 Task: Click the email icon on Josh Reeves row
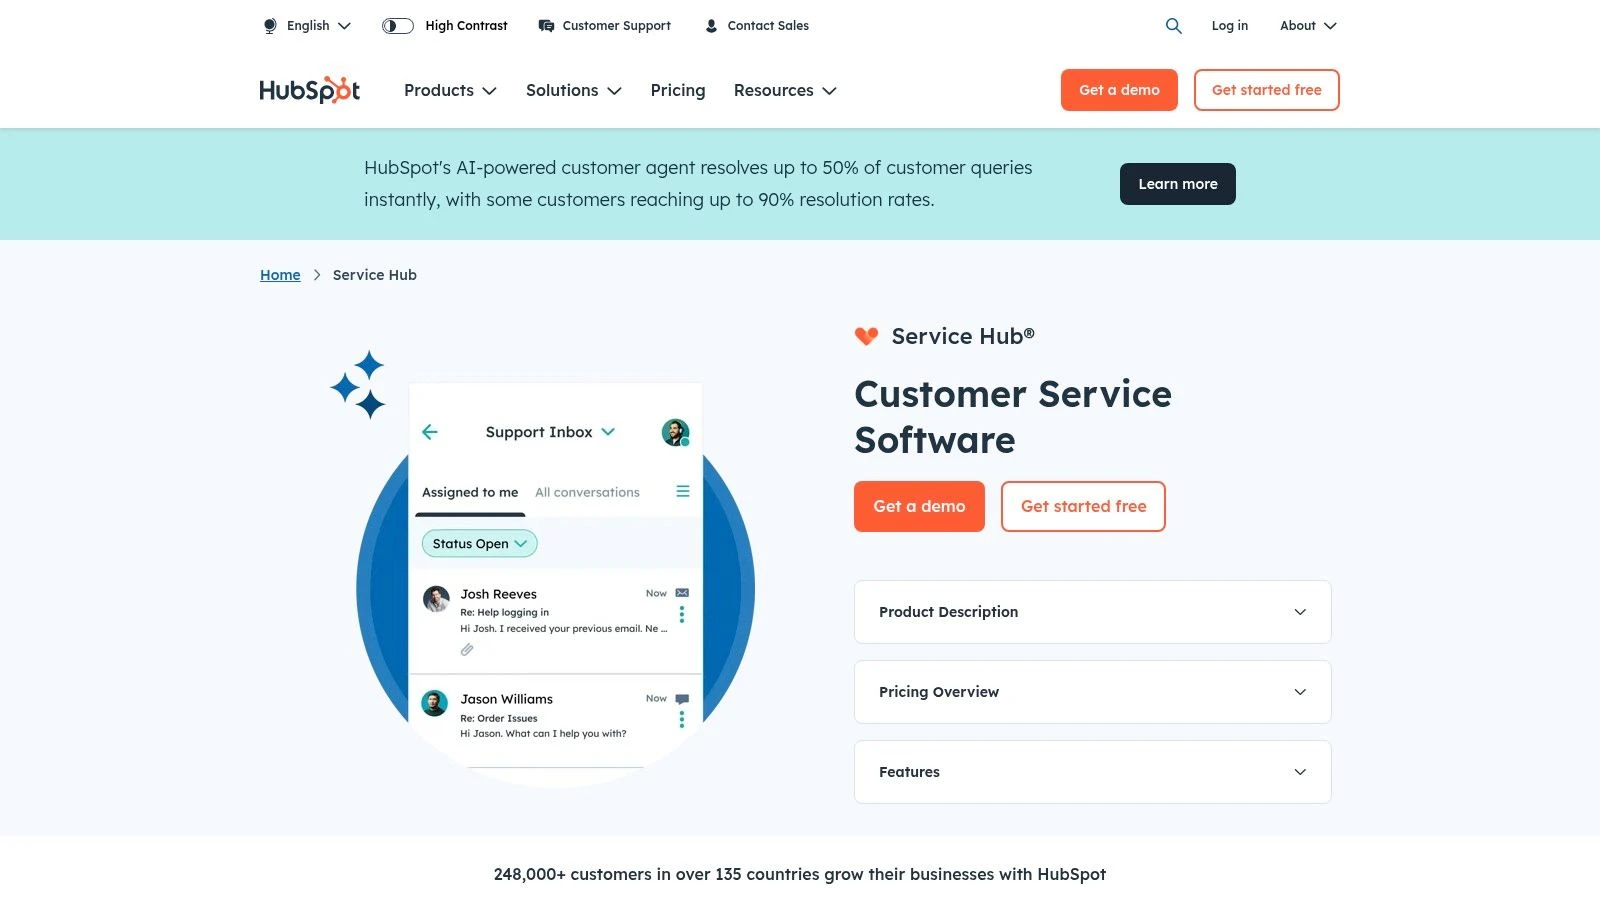pyautogui.click(x=682, y=593)
